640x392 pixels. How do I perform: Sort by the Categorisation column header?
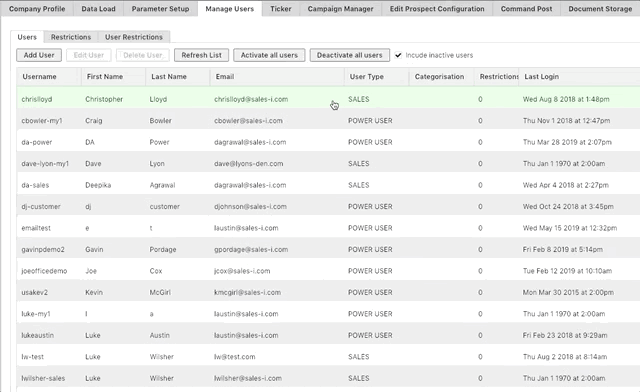coord(442,76)
